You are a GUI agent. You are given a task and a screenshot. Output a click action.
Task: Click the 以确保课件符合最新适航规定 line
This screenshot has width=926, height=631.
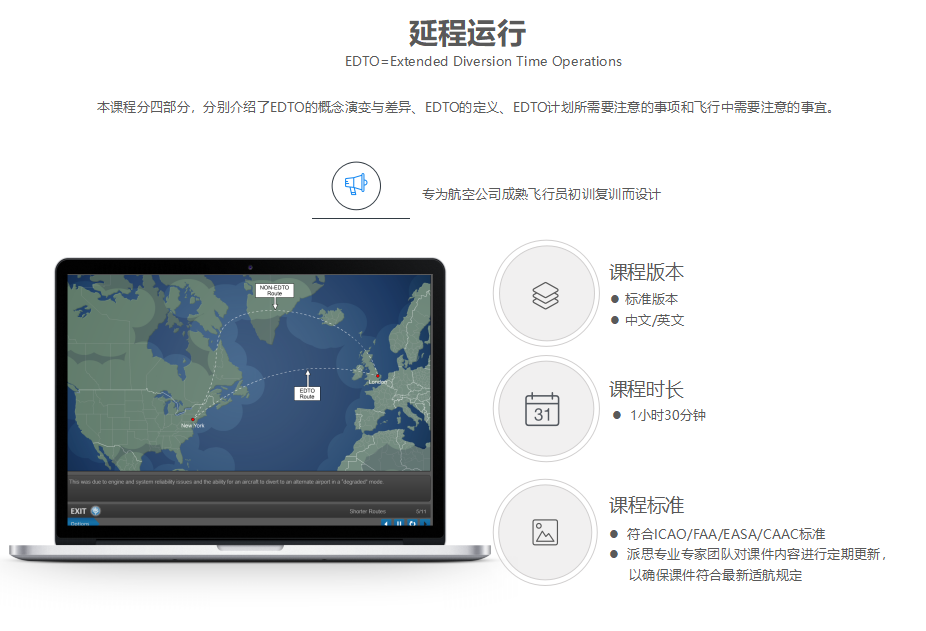(x=715, y=575)
